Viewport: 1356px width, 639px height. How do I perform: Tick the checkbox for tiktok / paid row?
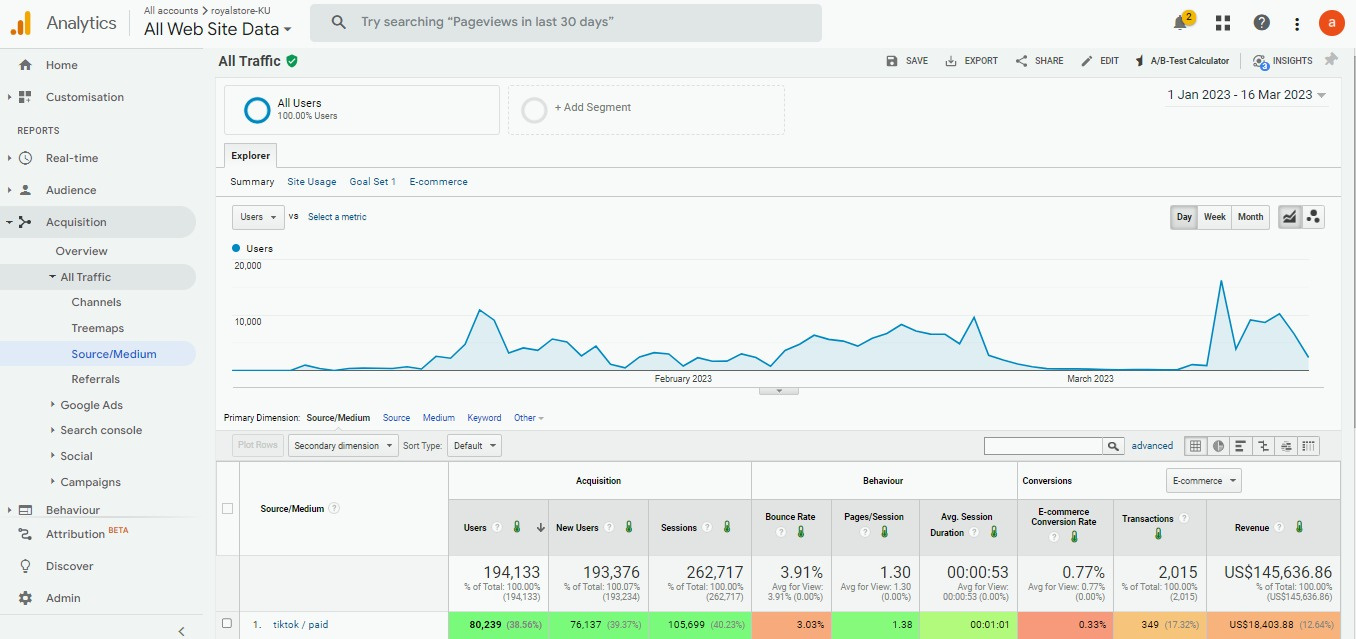coord(227,624)
